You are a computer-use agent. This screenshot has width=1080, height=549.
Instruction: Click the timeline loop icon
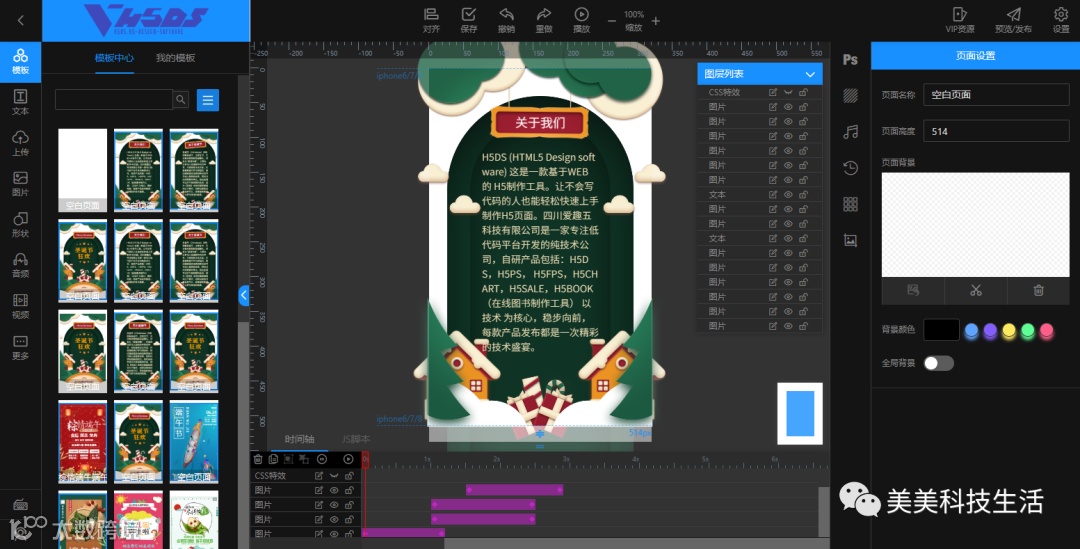322,459
